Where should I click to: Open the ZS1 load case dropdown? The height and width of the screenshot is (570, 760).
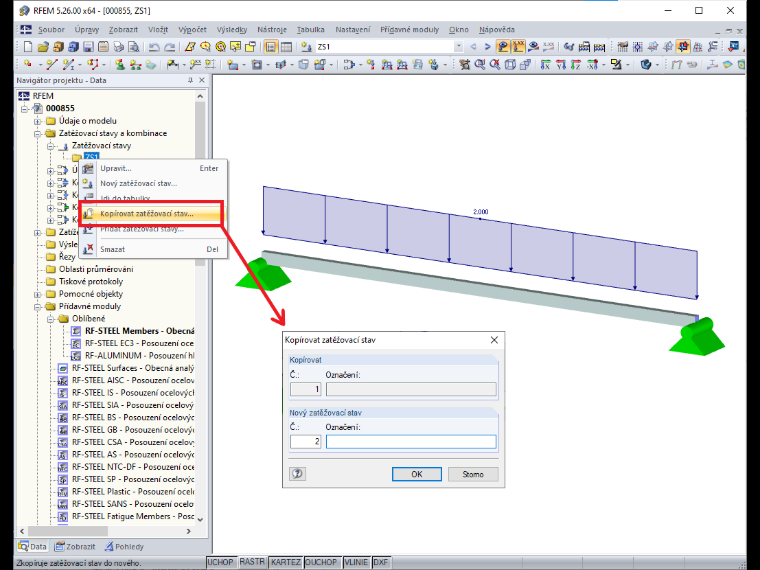pyautogui.click(x=458, y=47)
